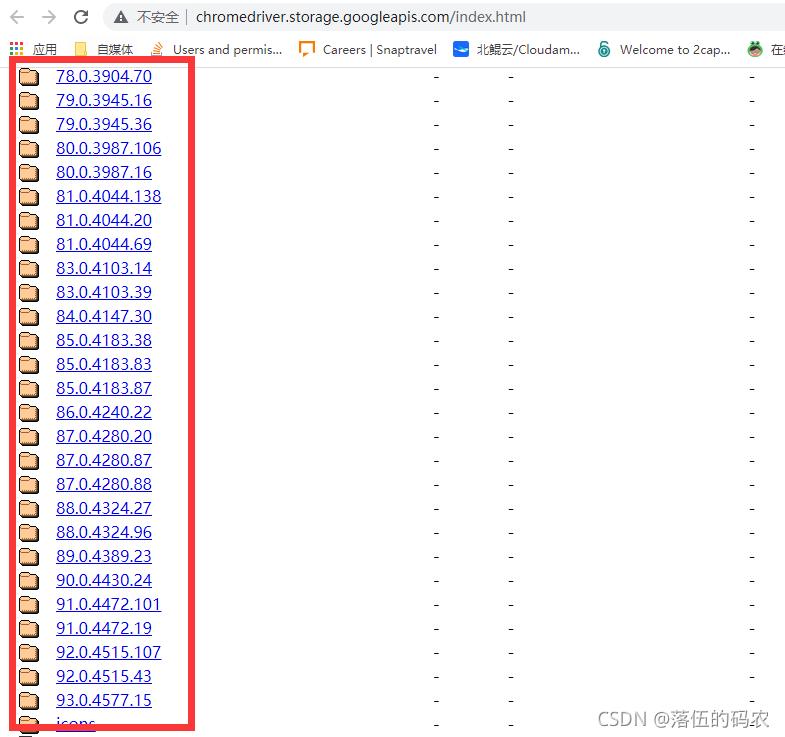Open folder link 79.0.3945.16
The height and width of the screenshot is (737, 785).
pos(104,100)
